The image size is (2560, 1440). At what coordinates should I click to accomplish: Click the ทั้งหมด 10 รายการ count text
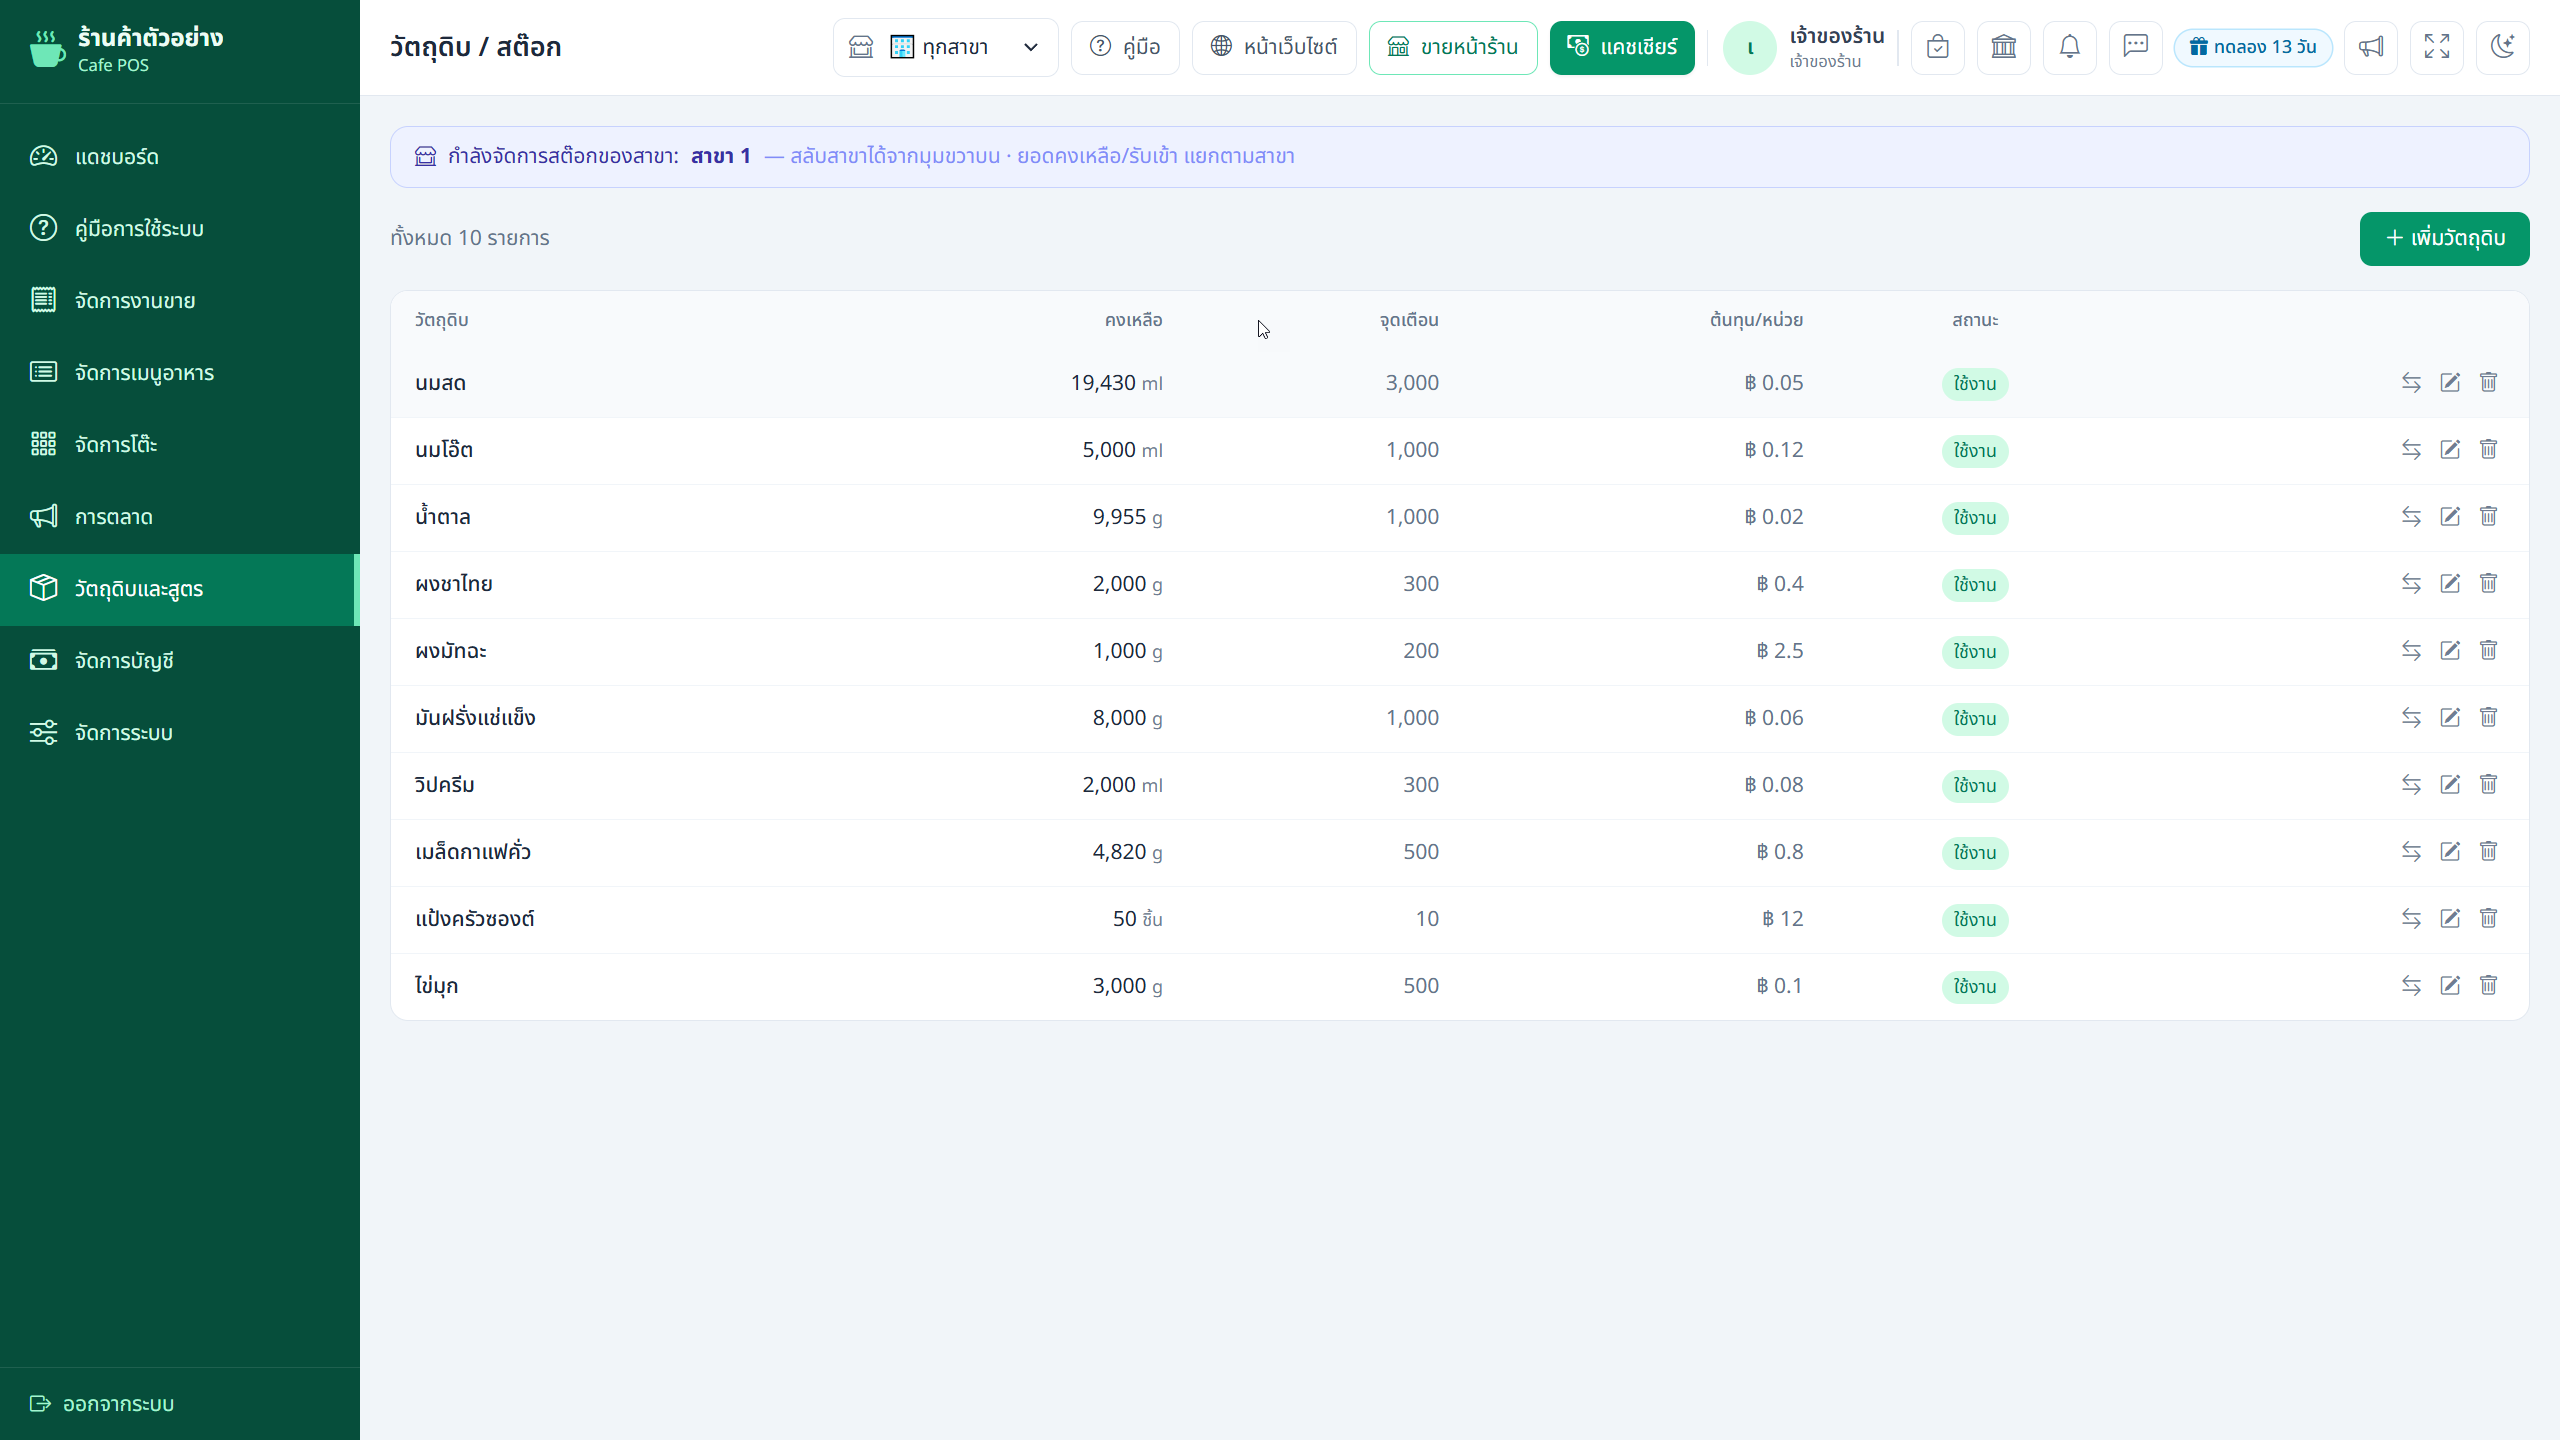click(470, 238)
